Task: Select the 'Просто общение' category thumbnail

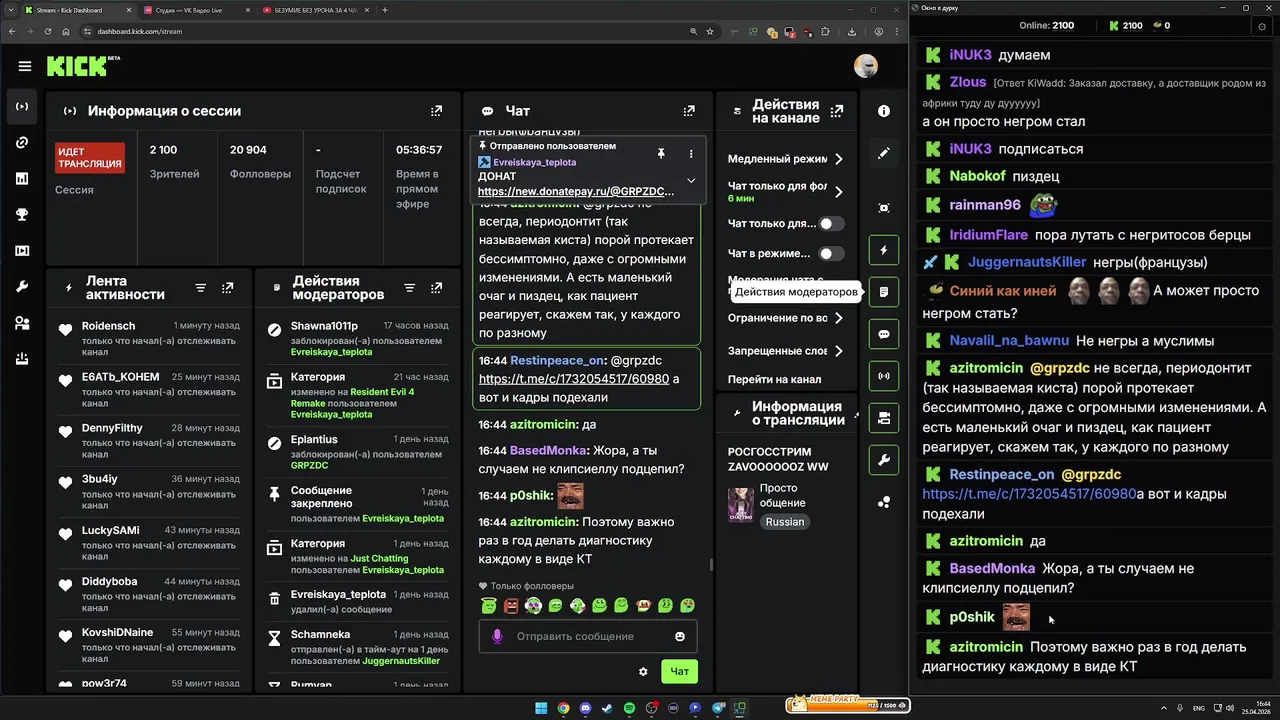Action: tap(741, 504)
